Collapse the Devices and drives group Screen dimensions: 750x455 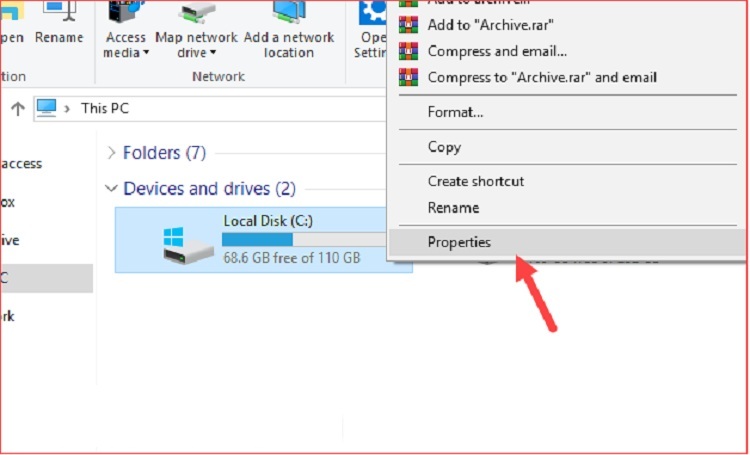111,189
